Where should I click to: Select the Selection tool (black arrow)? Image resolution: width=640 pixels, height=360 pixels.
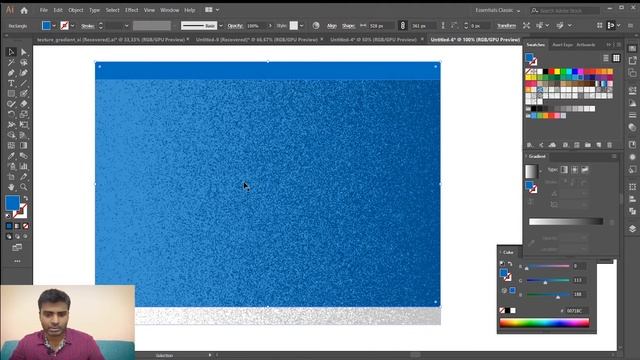(11, 52)
